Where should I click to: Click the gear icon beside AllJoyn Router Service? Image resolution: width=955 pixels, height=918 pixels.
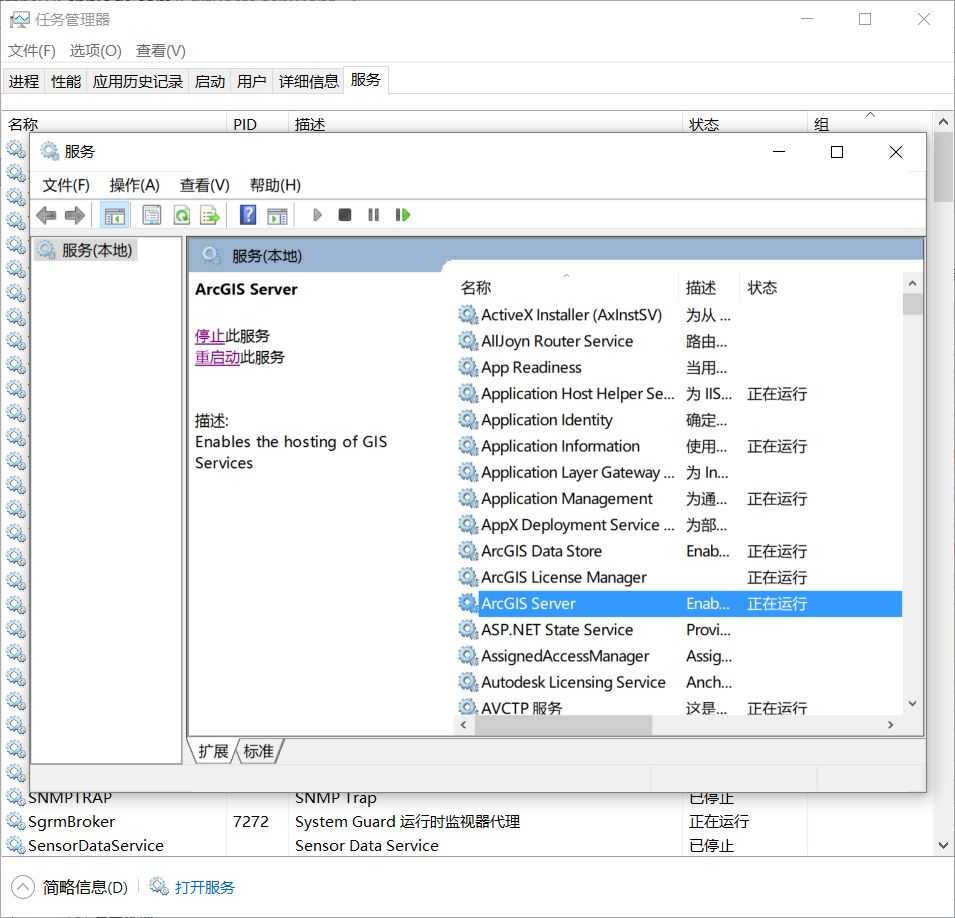[x=468, y=341]
